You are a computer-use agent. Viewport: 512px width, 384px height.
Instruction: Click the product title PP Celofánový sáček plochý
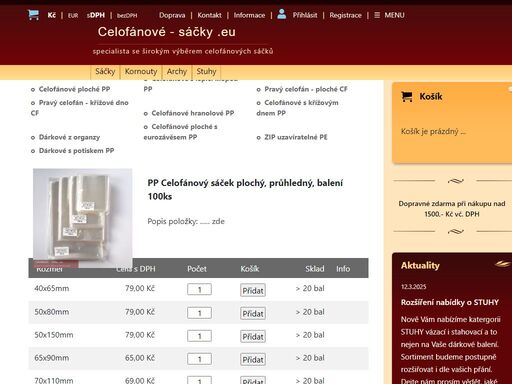(x=245, y=189)
